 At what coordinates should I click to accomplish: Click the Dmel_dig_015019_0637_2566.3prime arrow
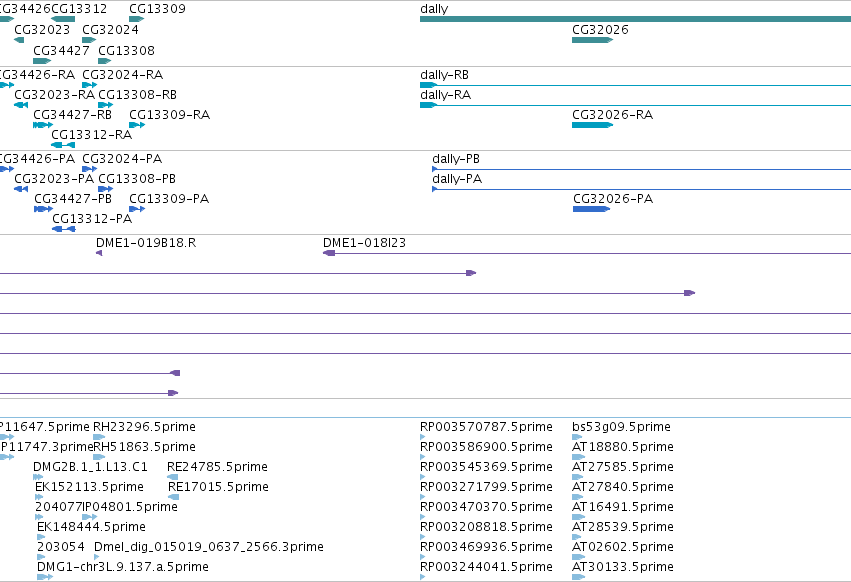pyautogui.click(x=97, y=557)
